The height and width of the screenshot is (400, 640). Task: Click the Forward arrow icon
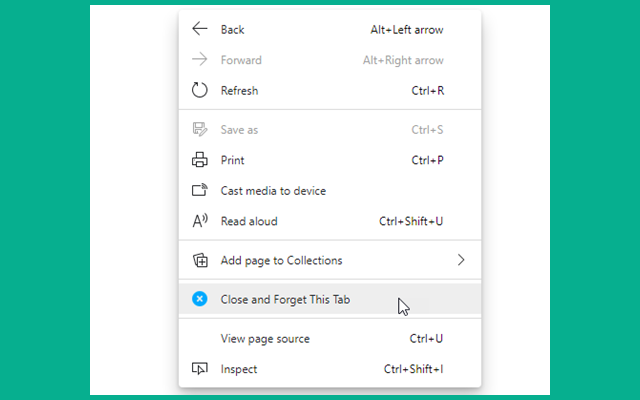[200, 60]
